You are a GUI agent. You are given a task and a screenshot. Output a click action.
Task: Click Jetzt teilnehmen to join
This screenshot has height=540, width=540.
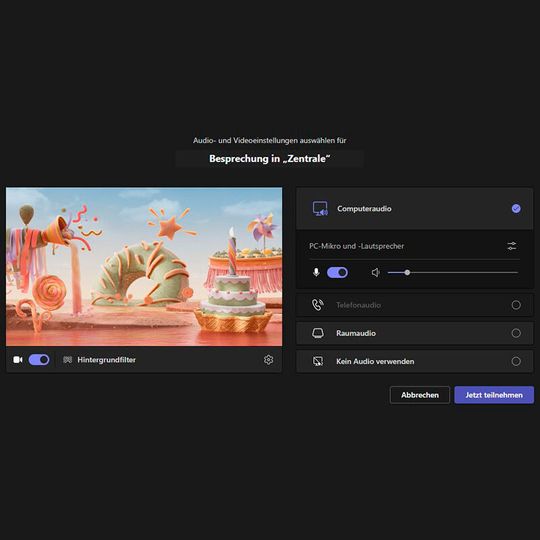[x=494, y=395]
